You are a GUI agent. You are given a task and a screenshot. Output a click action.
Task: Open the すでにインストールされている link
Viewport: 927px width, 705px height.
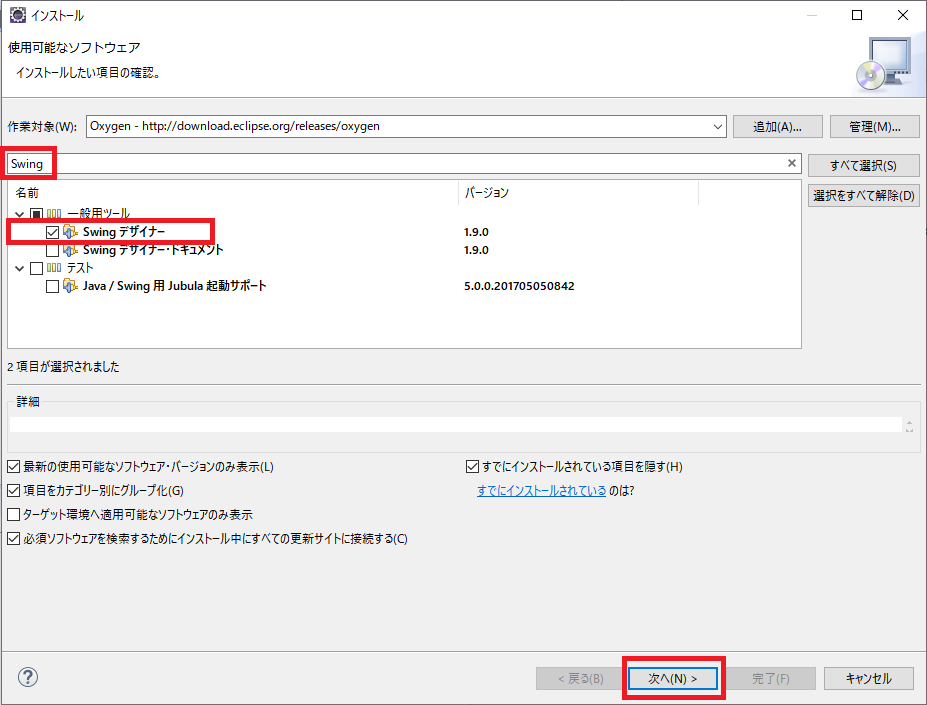pyautogui.click(x=542, y=490)
